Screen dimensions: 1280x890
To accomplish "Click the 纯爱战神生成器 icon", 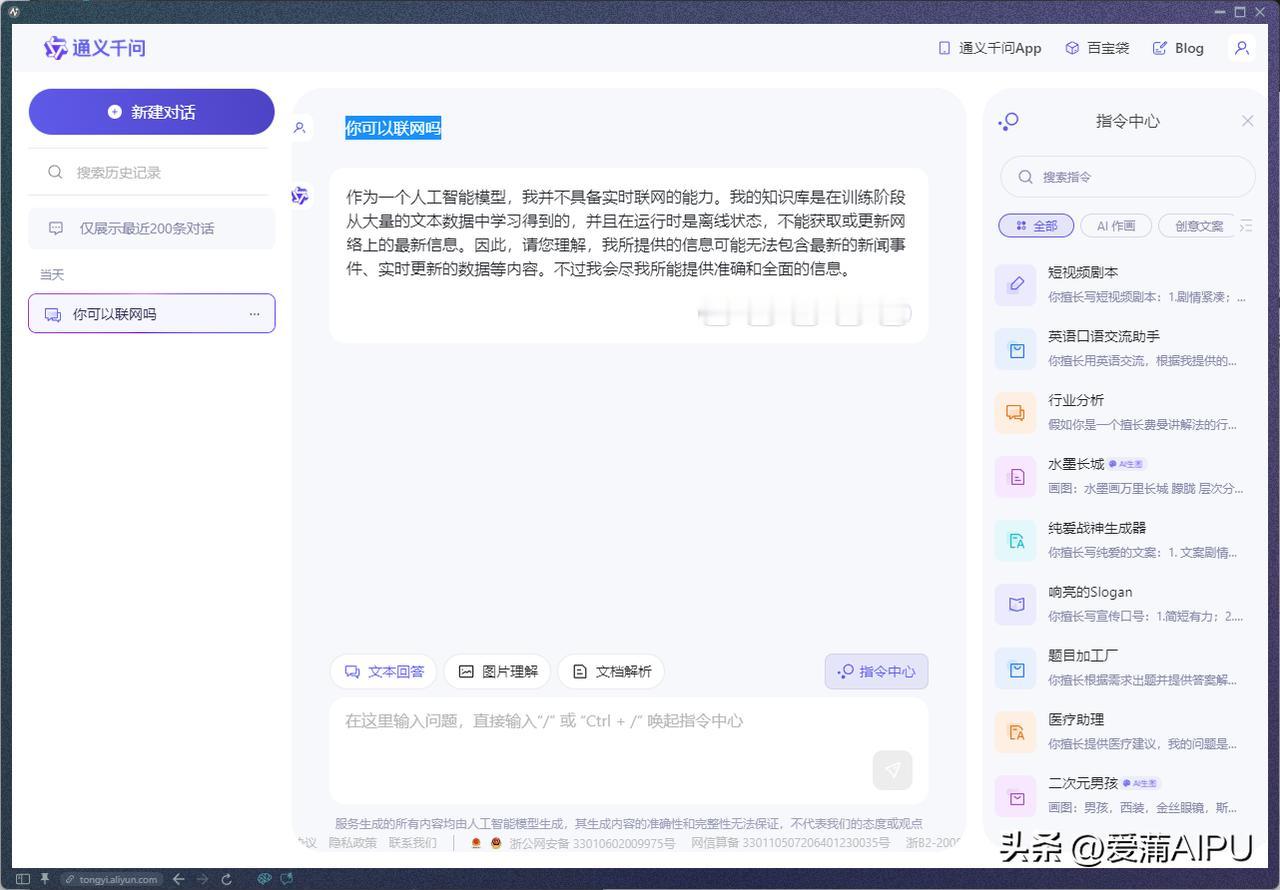I will point(1015,541).
